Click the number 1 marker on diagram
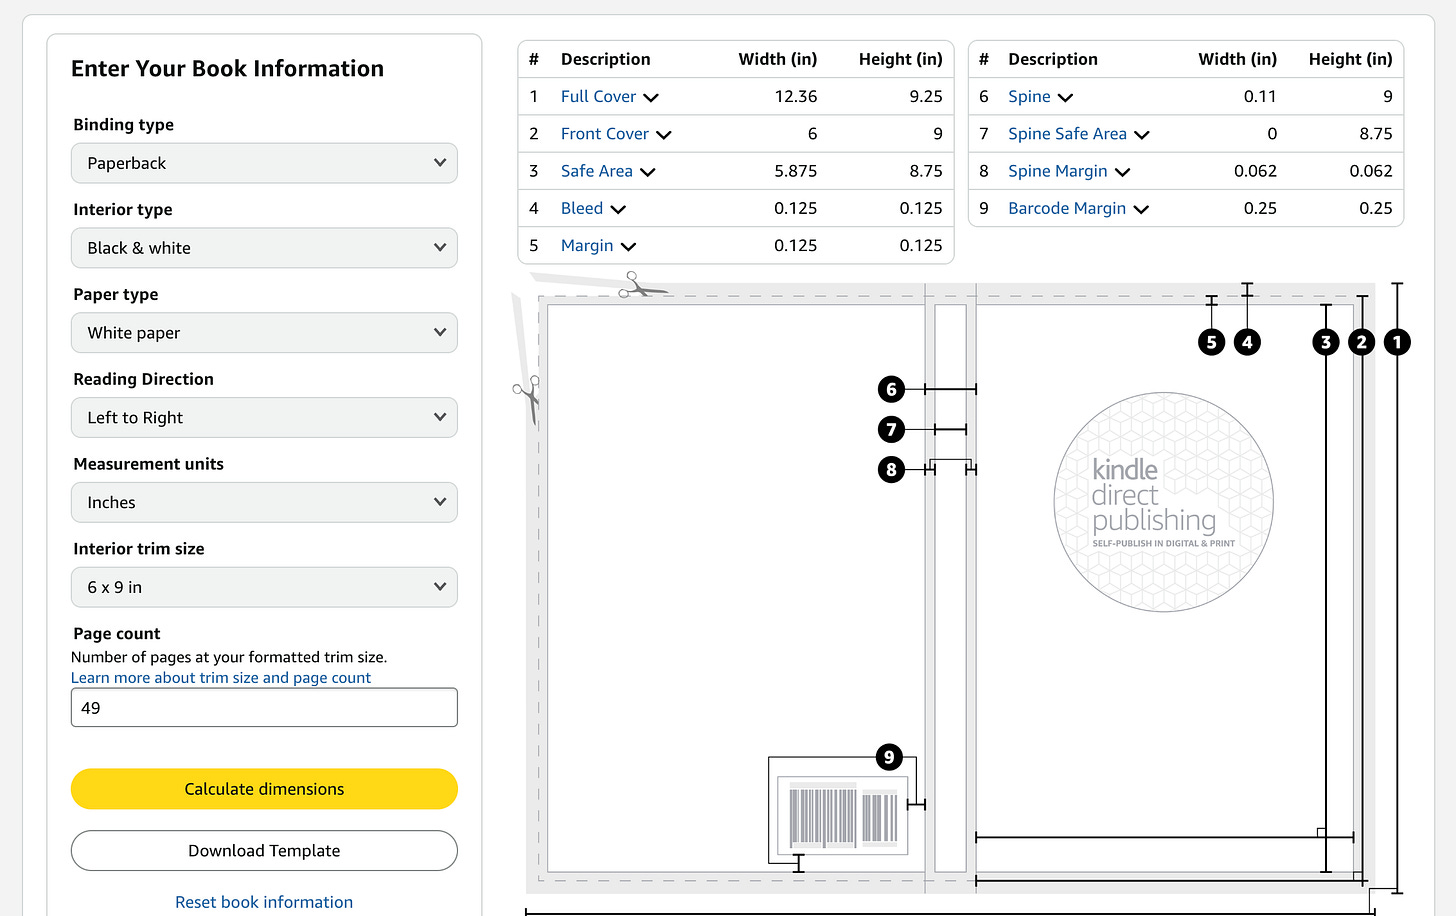 click(1397, 342)
